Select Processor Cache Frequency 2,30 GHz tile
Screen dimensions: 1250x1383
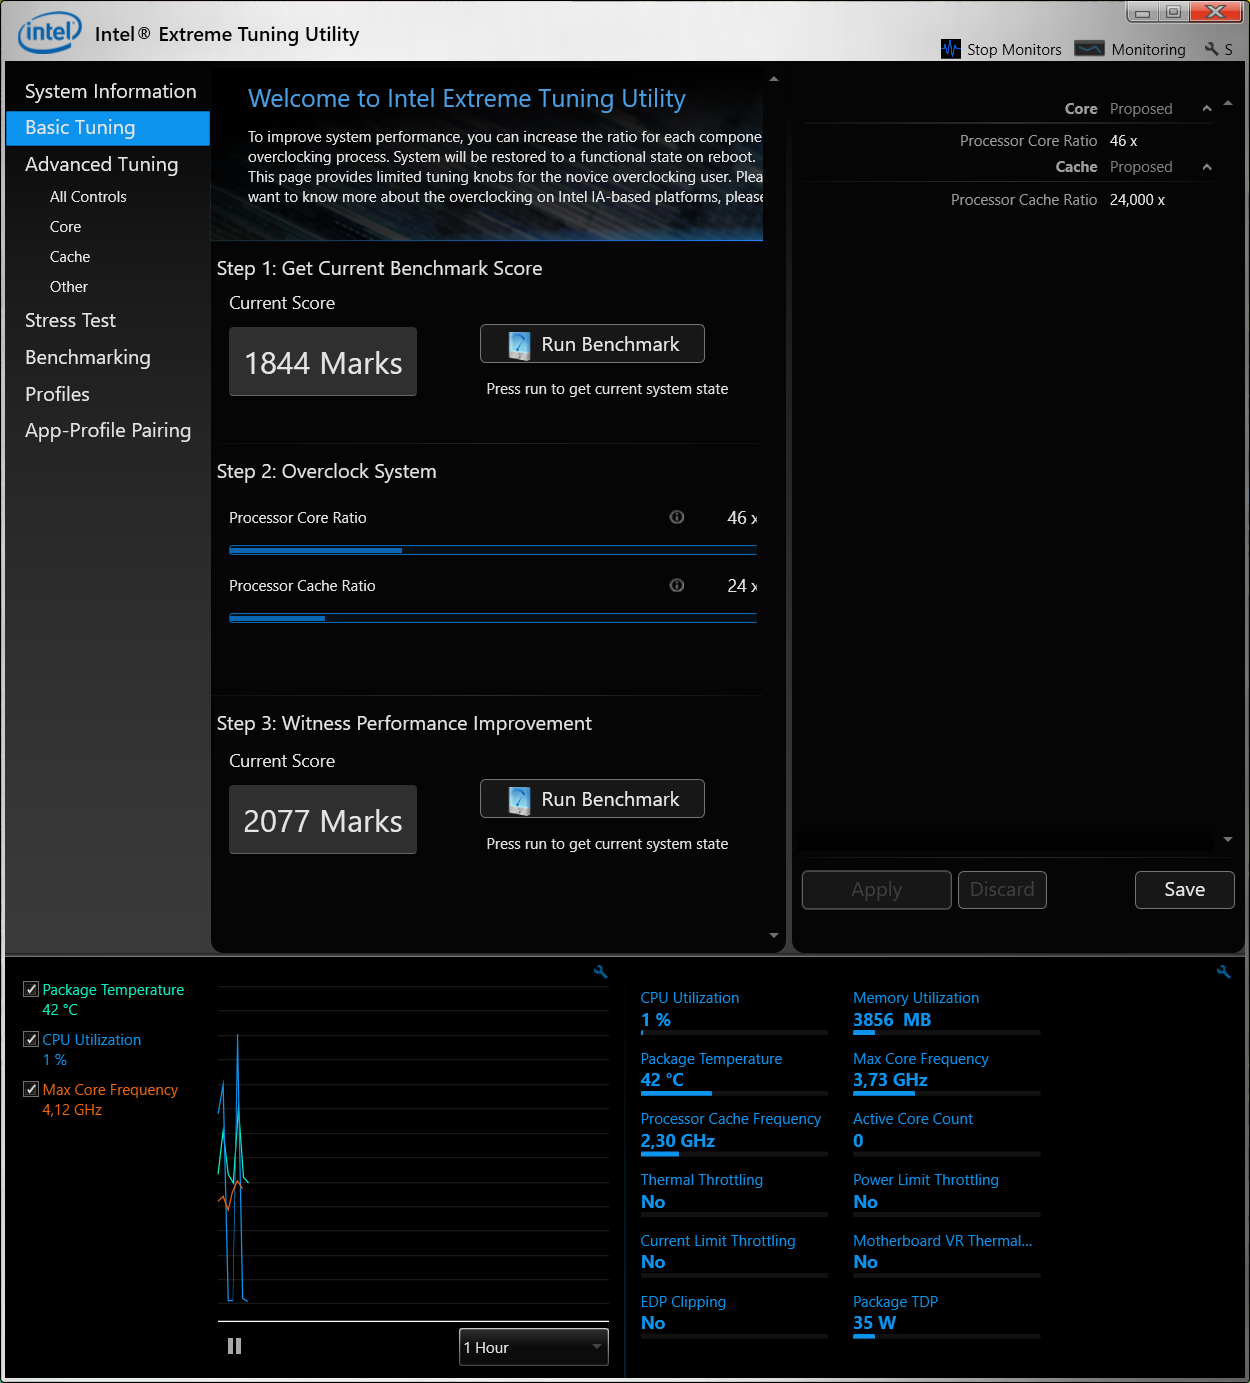point(734,1132)
